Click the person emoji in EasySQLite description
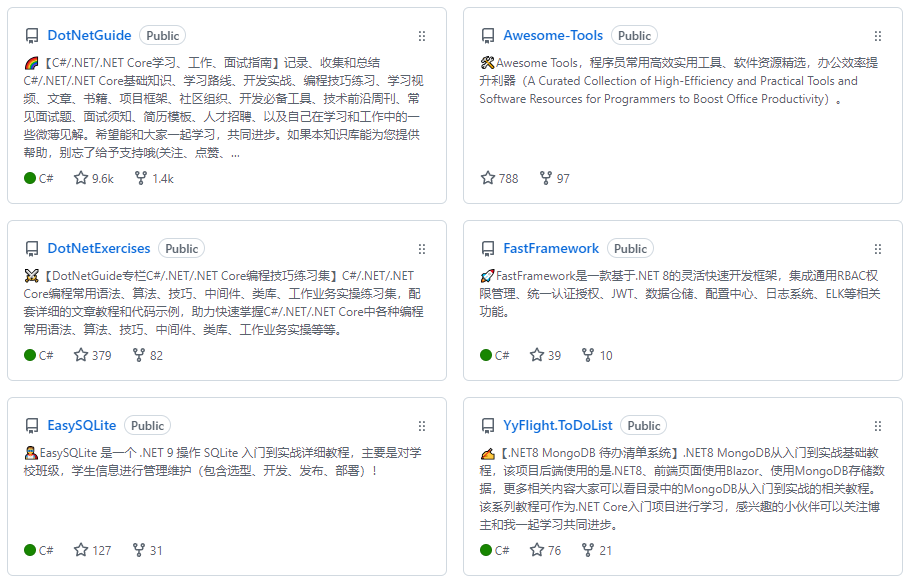 pos(31,453)
